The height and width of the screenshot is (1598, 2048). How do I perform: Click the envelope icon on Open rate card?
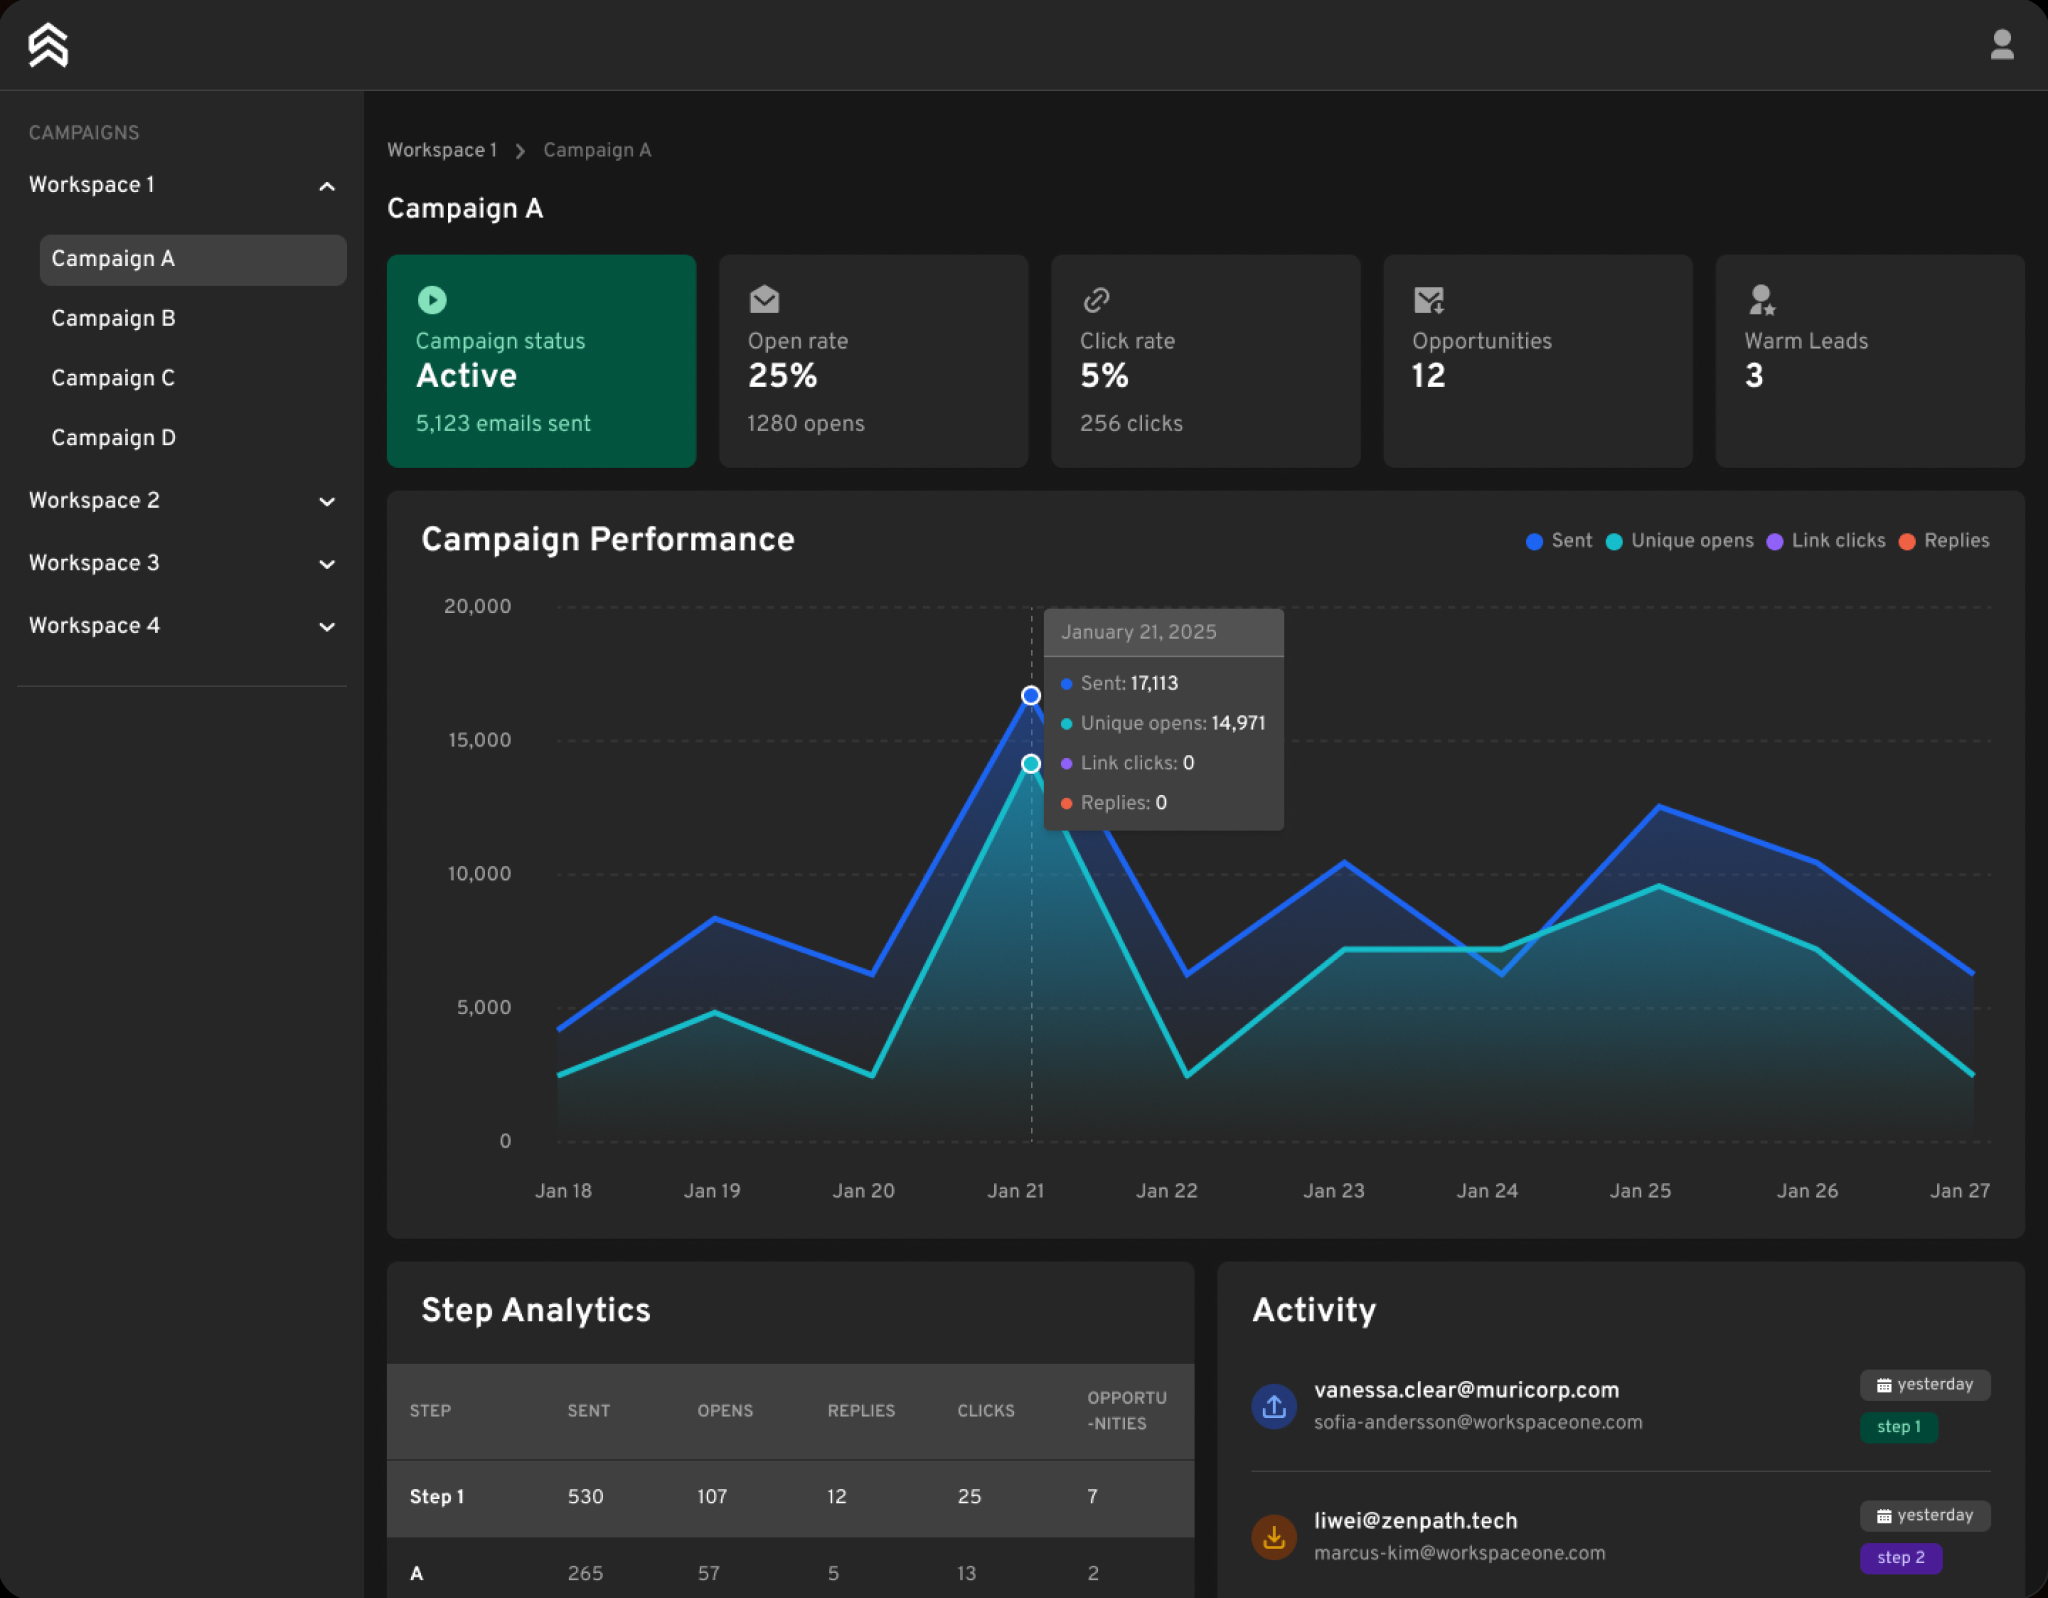tap(763, 299)
